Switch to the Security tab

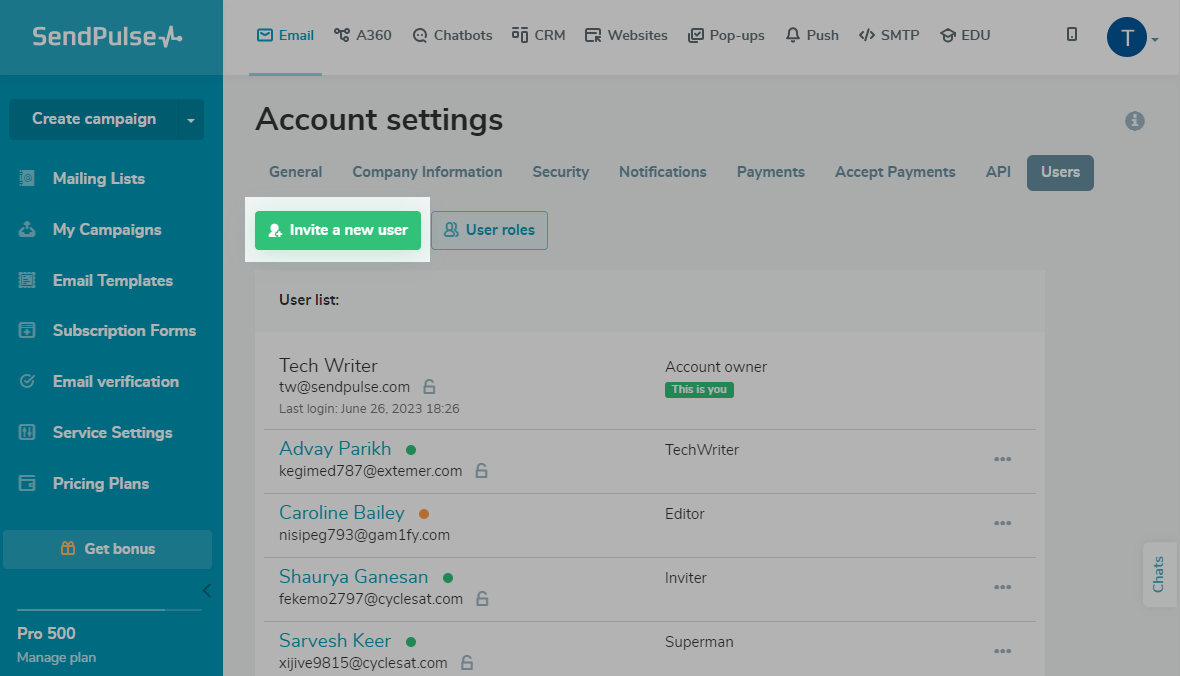click(560, 172)
